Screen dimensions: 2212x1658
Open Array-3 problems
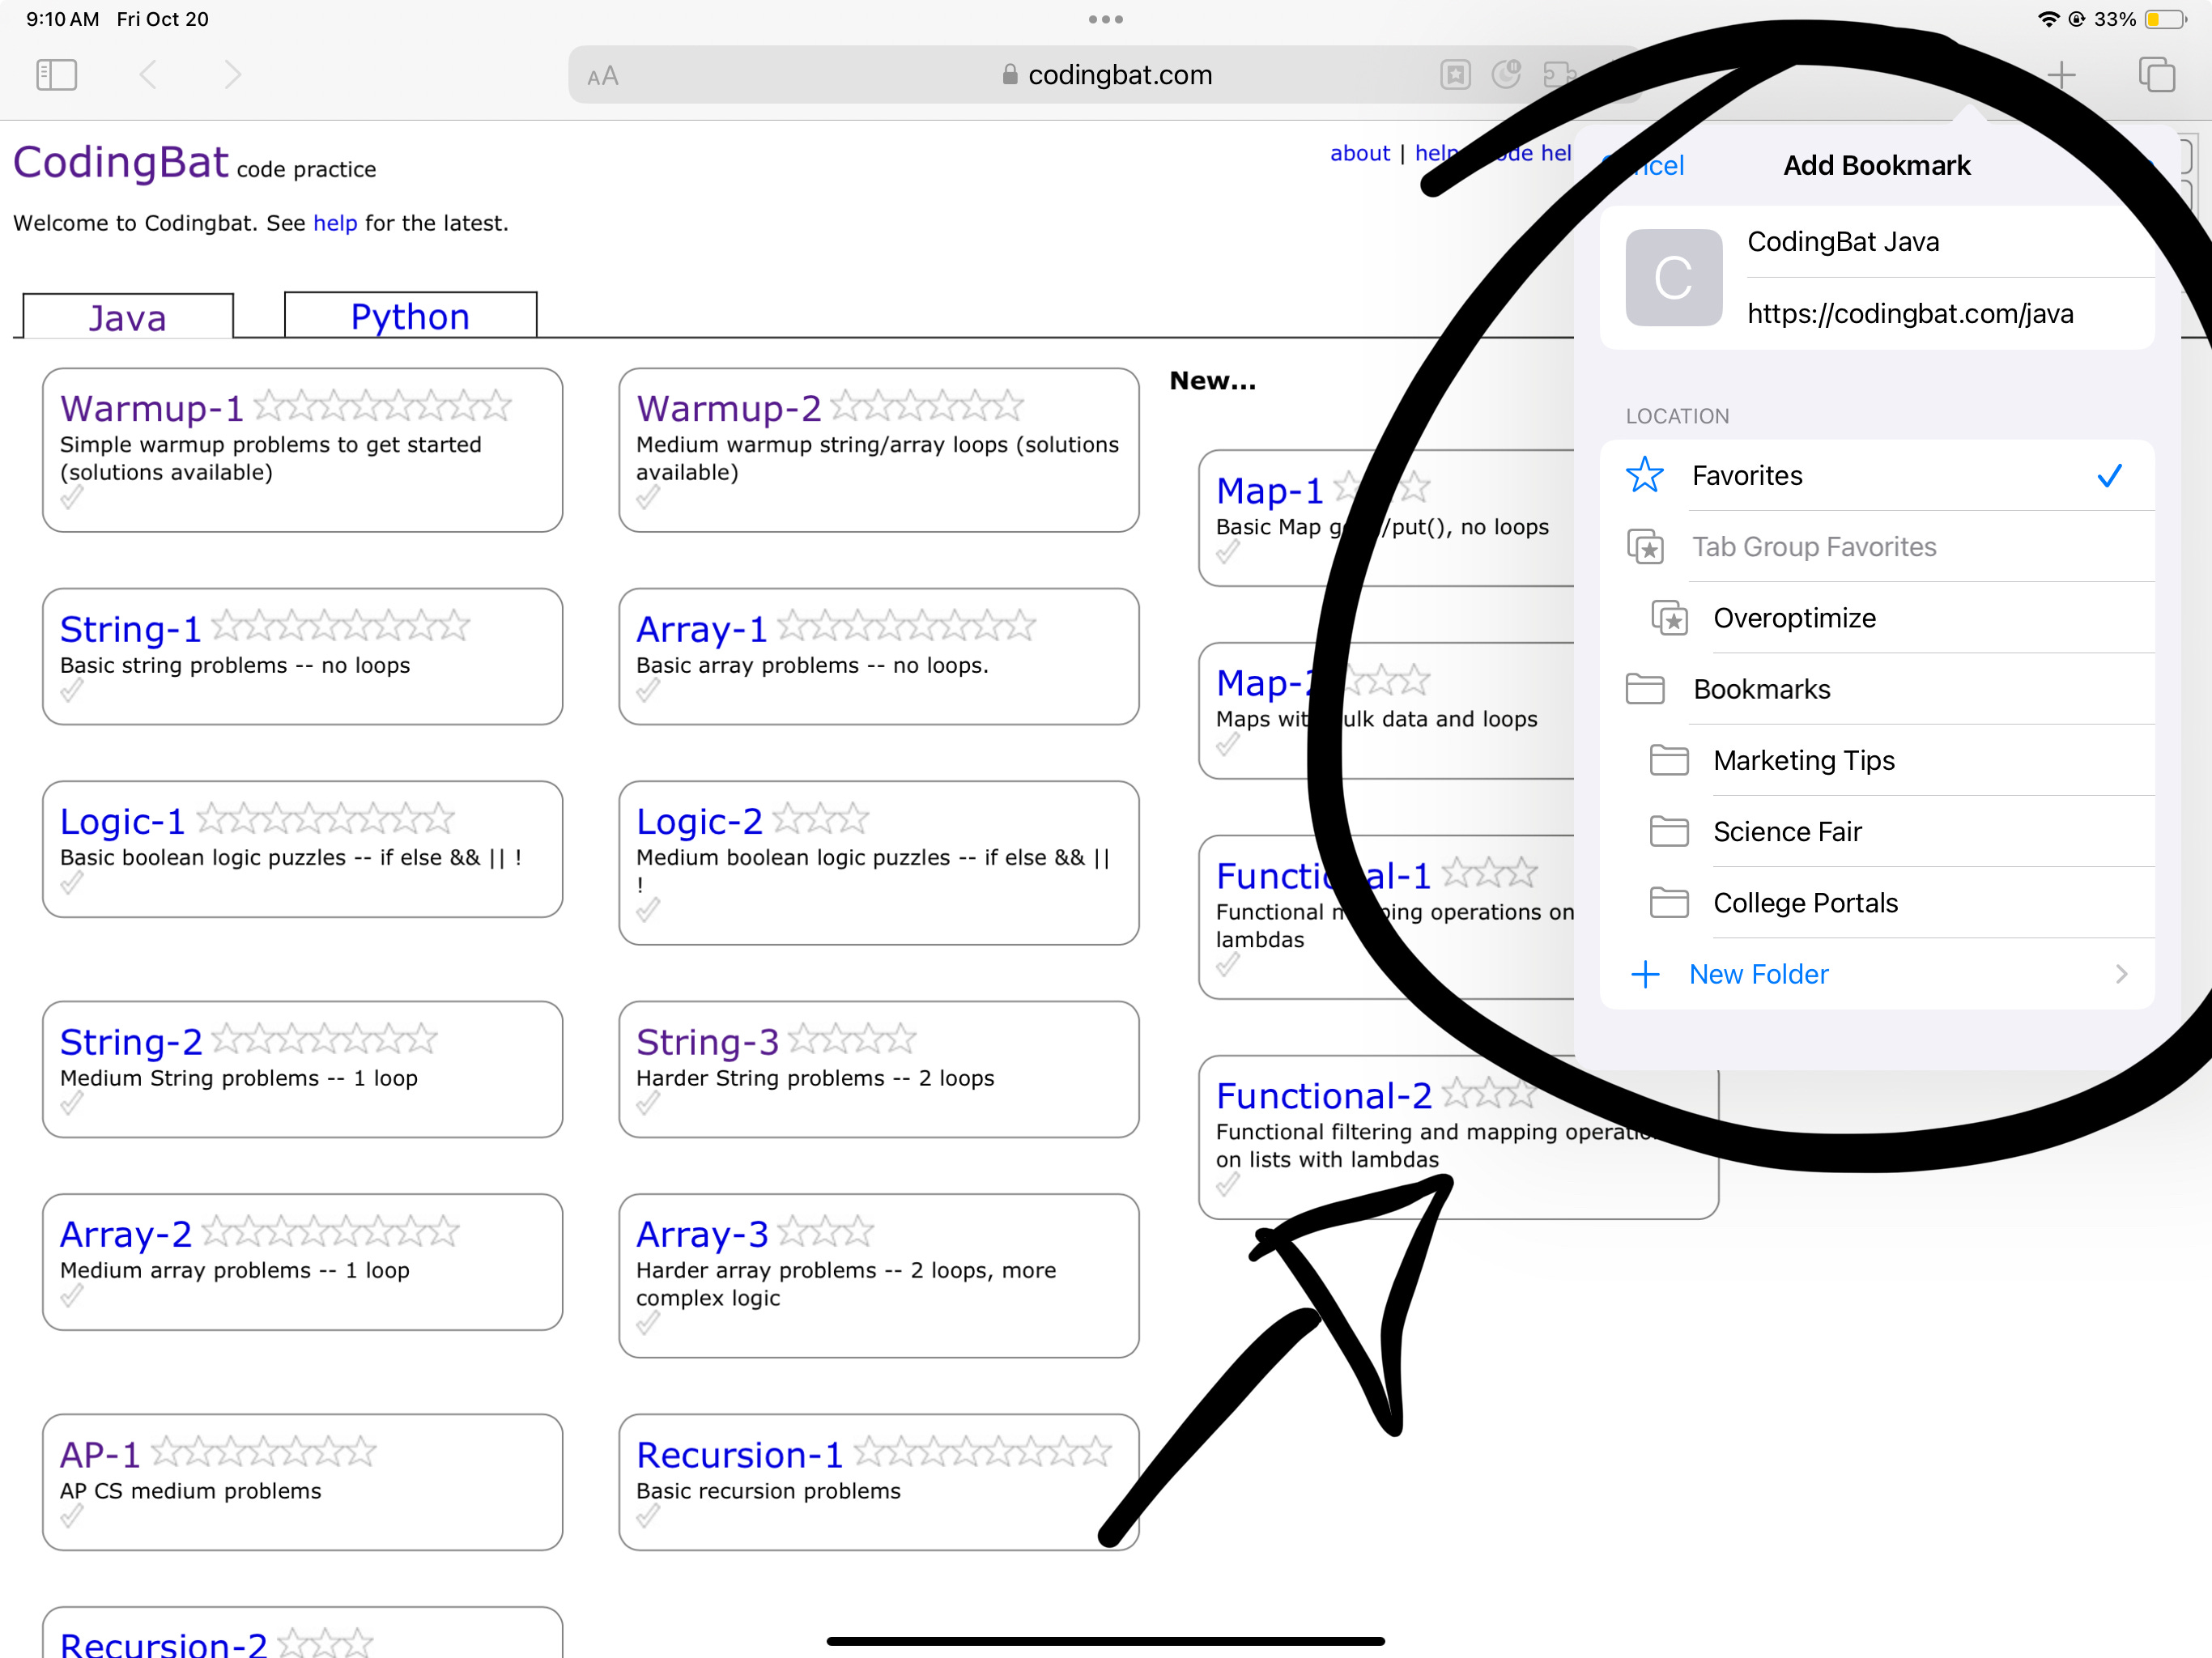point(703,1234)
